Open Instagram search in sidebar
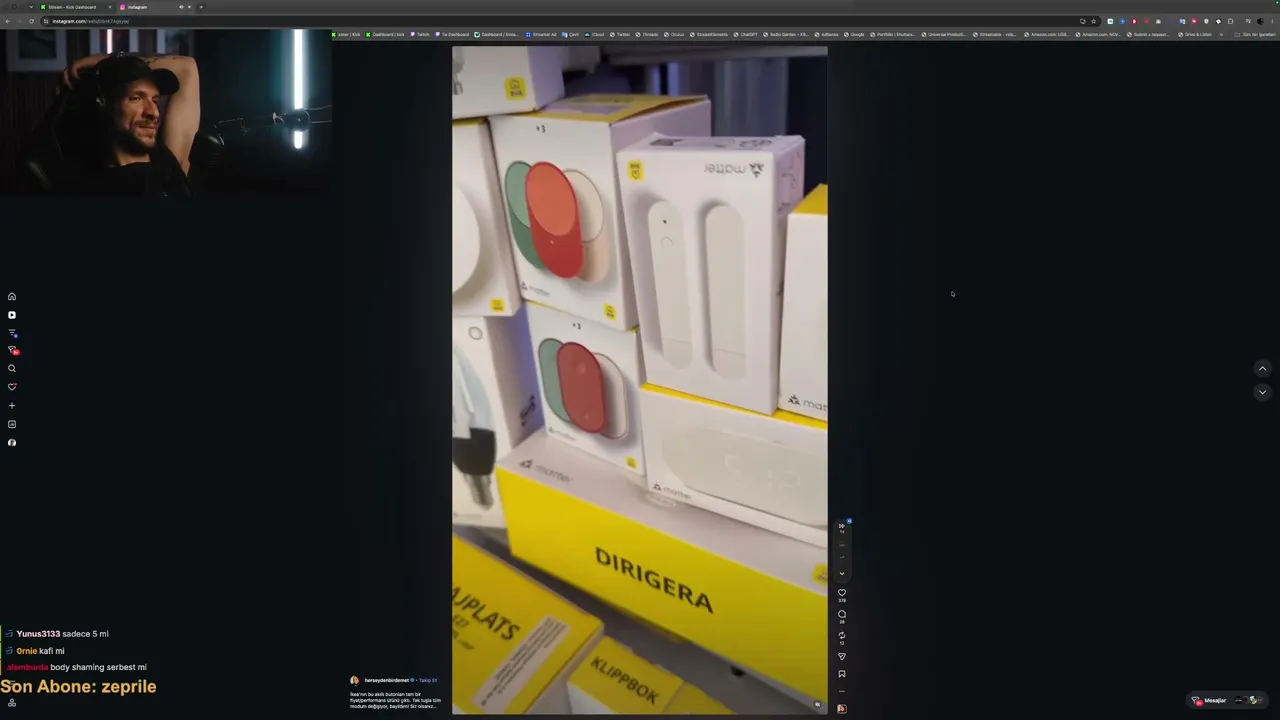The image size is (1280, 720). (12, 368)
